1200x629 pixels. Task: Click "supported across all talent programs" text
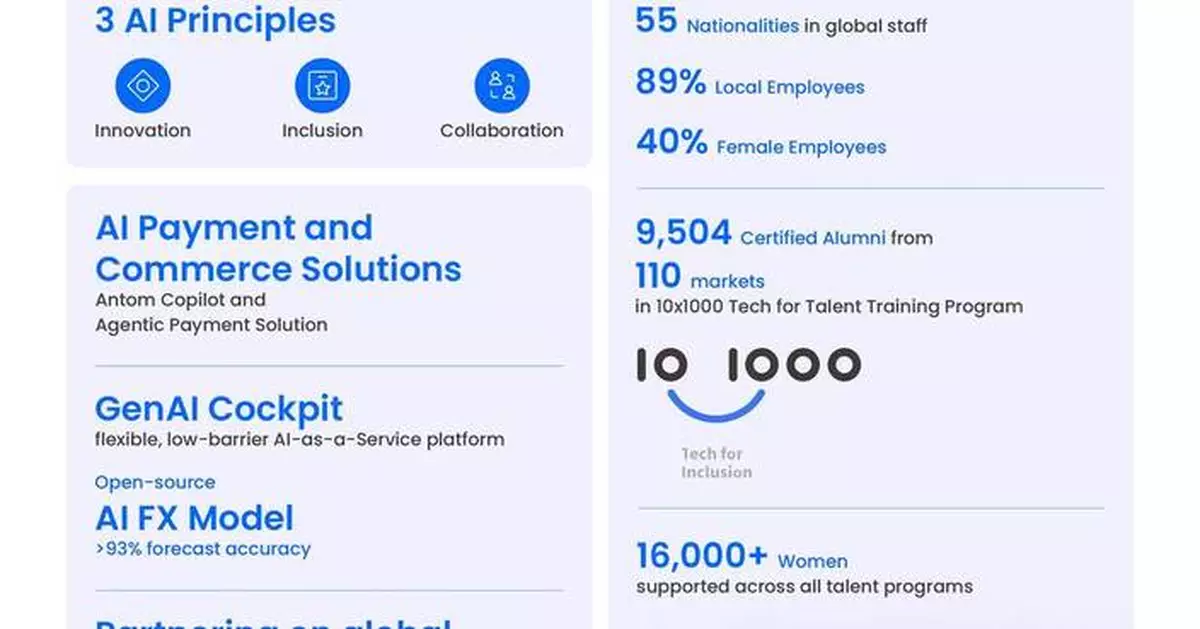point(804,587)
